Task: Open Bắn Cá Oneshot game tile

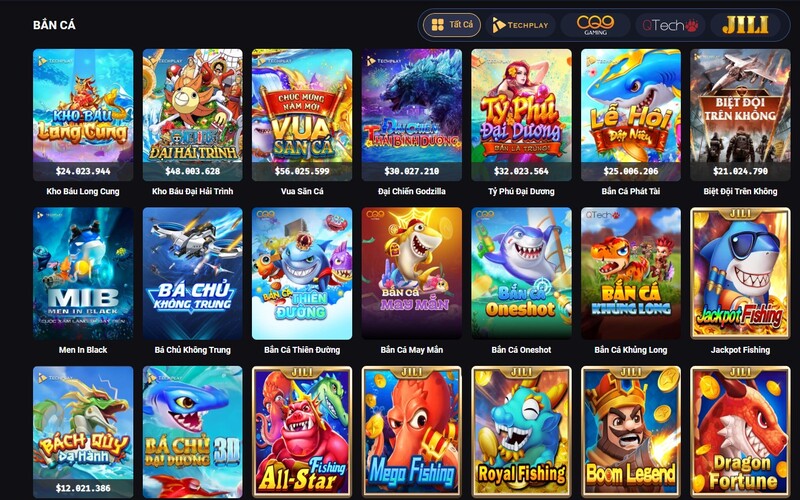Action: [521, 273]
